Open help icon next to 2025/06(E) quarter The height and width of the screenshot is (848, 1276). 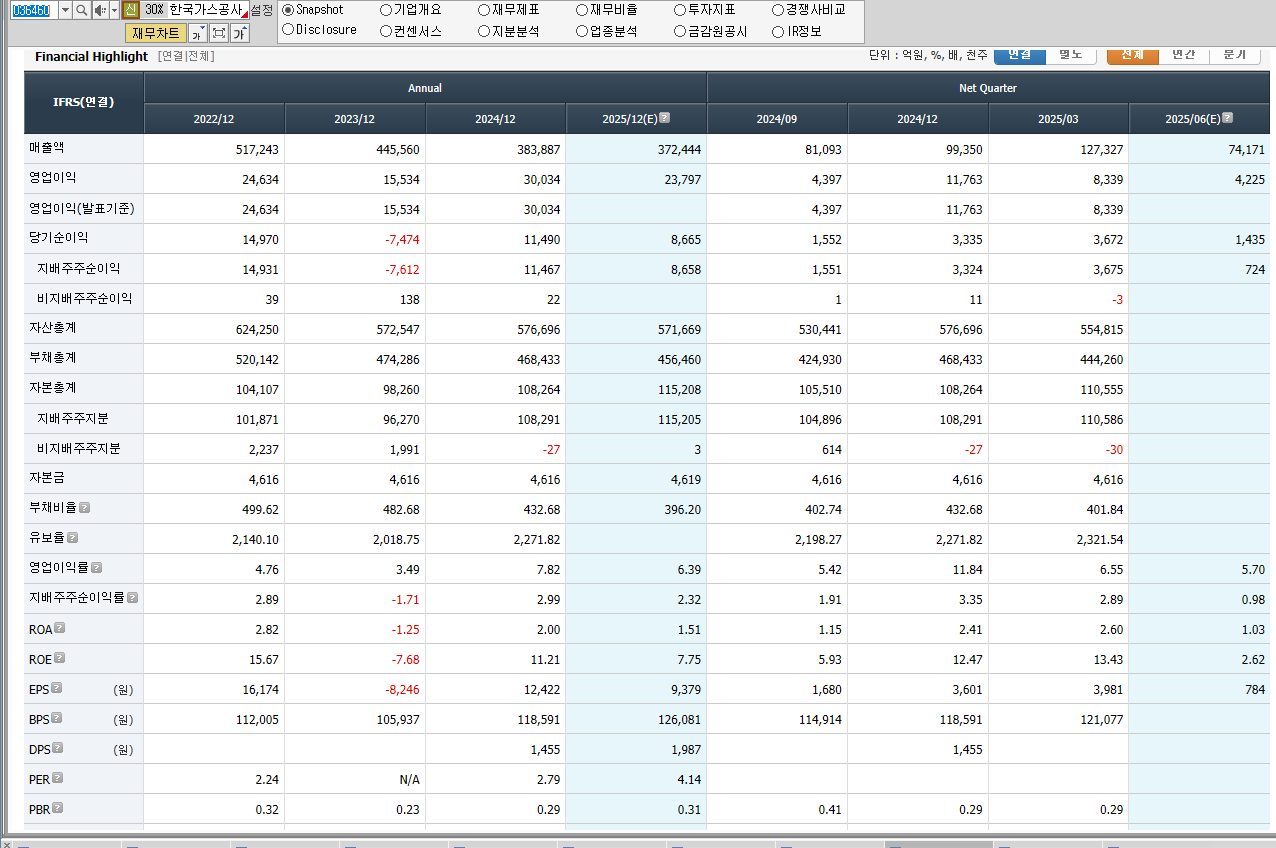(x=1228, y=118)
